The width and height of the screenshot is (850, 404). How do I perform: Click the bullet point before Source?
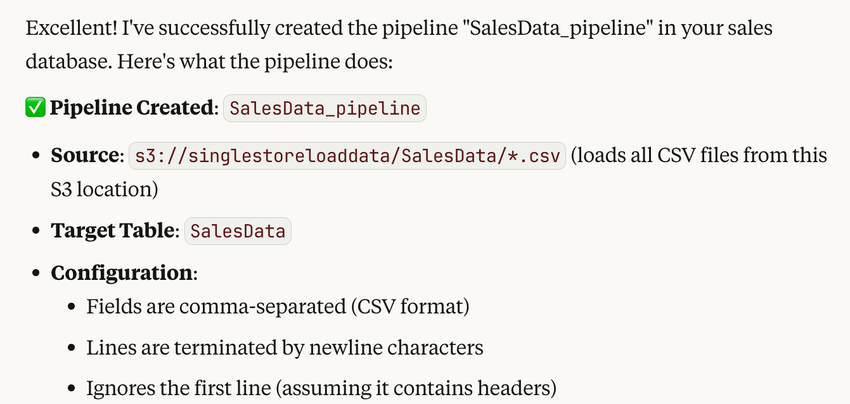click(x=35, y=157)
